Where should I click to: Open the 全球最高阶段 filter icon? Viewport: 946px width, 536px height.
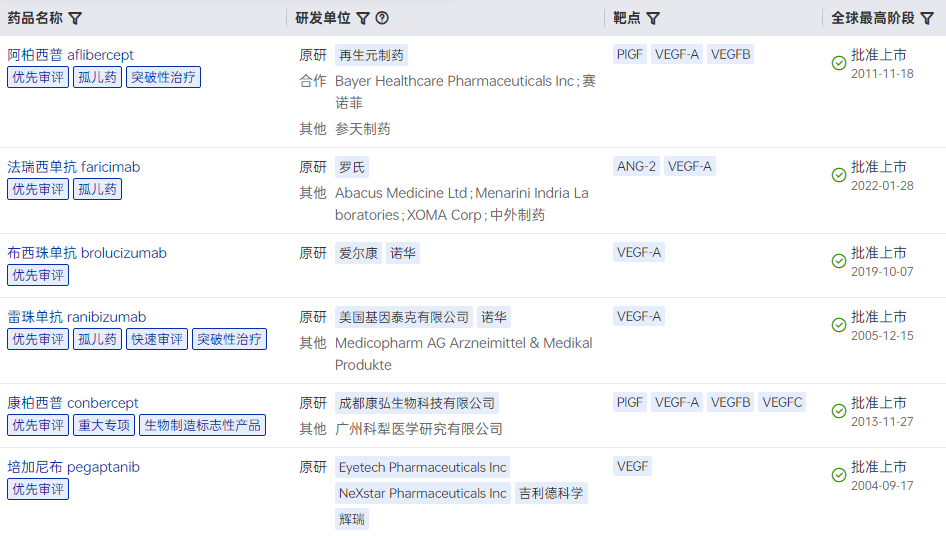click(927, 18)
